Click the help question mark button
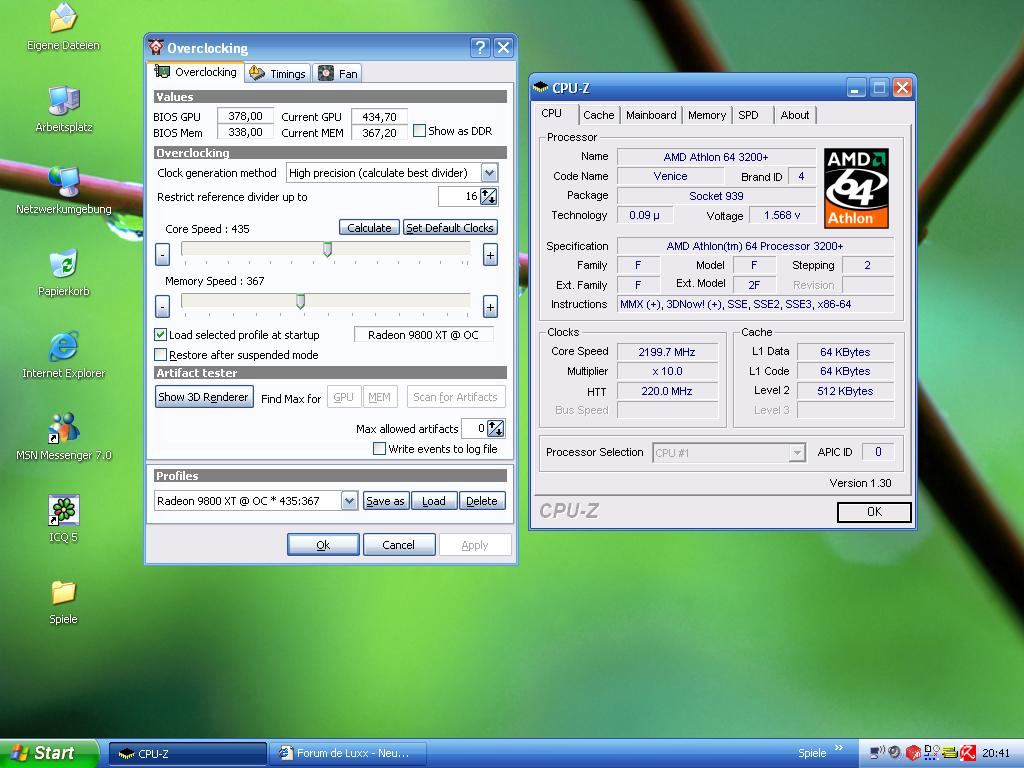The width and height of the screenshot is (1024, 768). click(480, 47)
